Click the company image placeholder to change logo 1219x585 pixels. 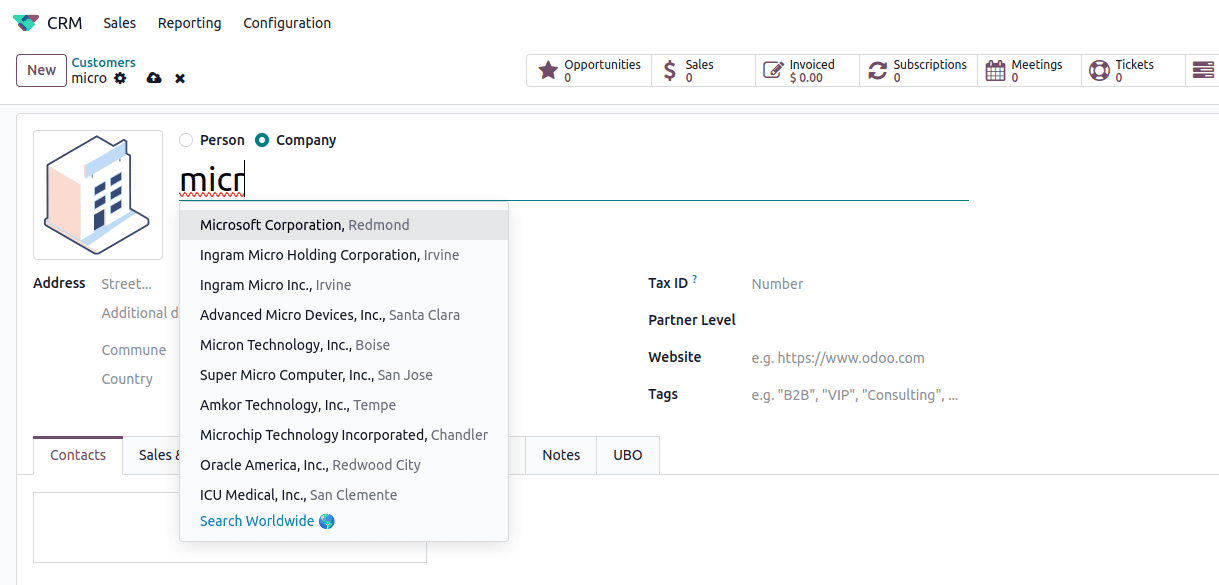[97, 195]
